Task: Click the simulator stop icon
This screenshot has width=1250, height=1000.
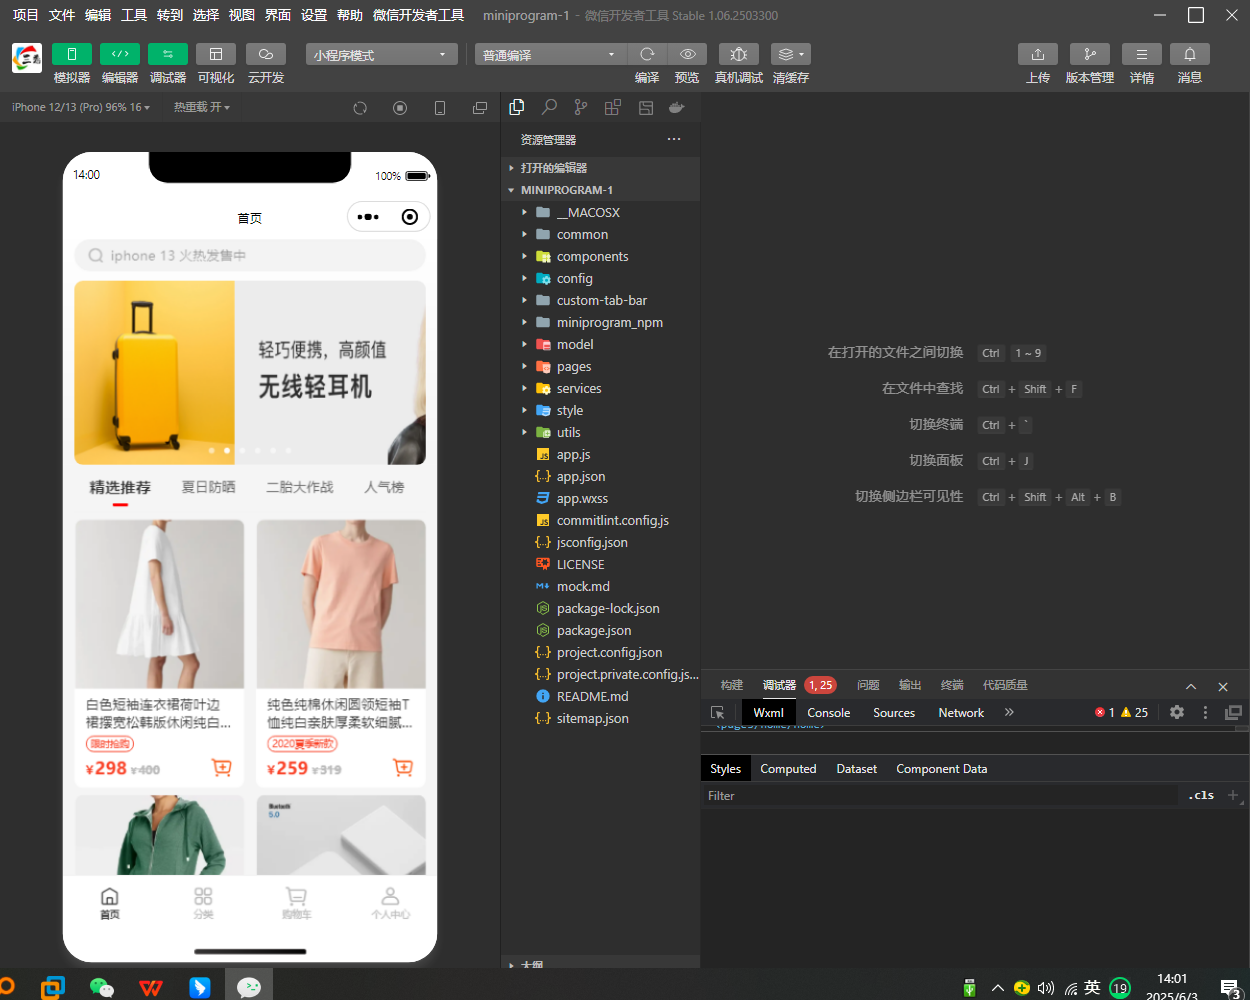Action: (400, 108)
